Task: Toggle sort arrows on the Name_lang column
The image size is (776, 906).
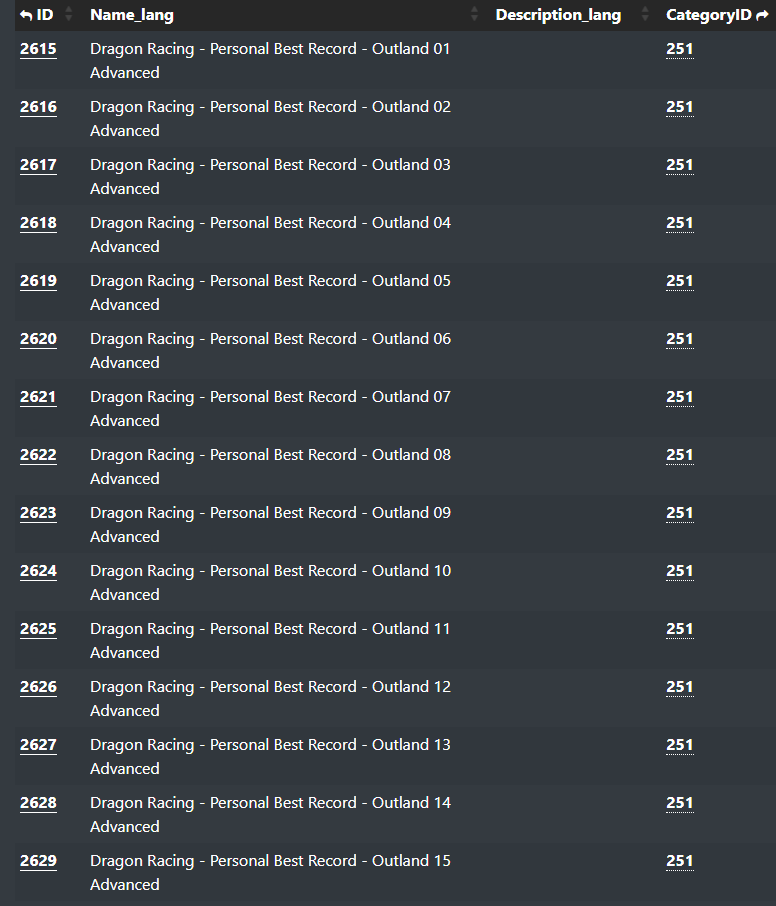Action: (474, 15)
